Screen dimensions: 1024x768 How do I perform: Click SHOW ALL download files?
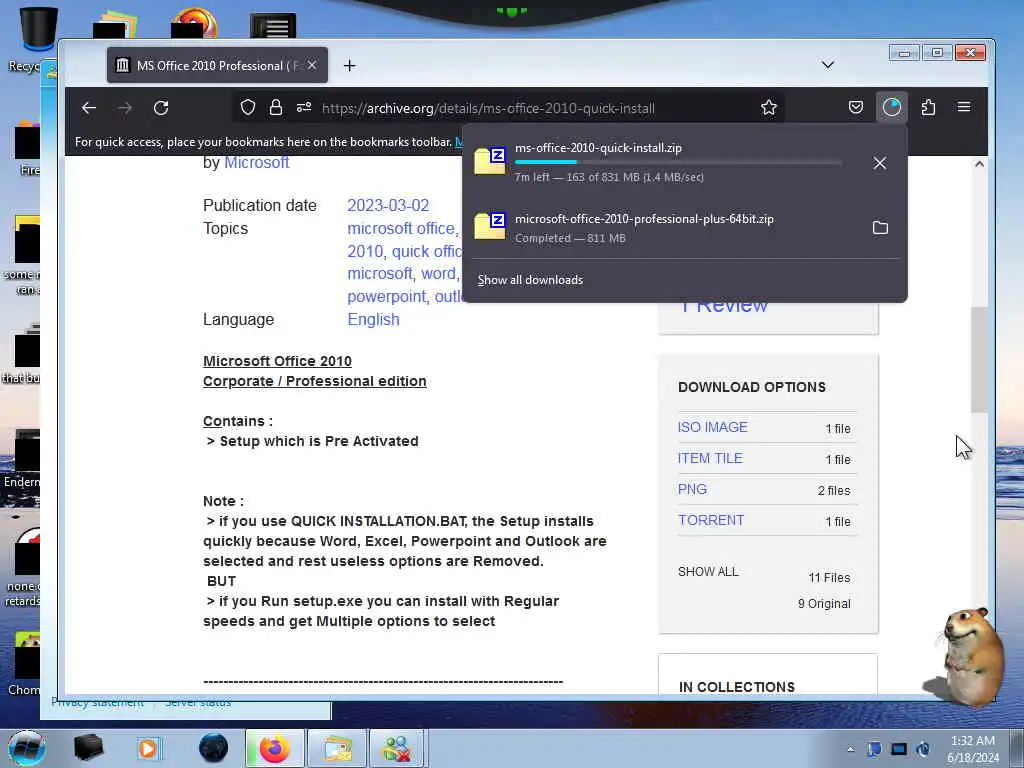tap(708, 571)
